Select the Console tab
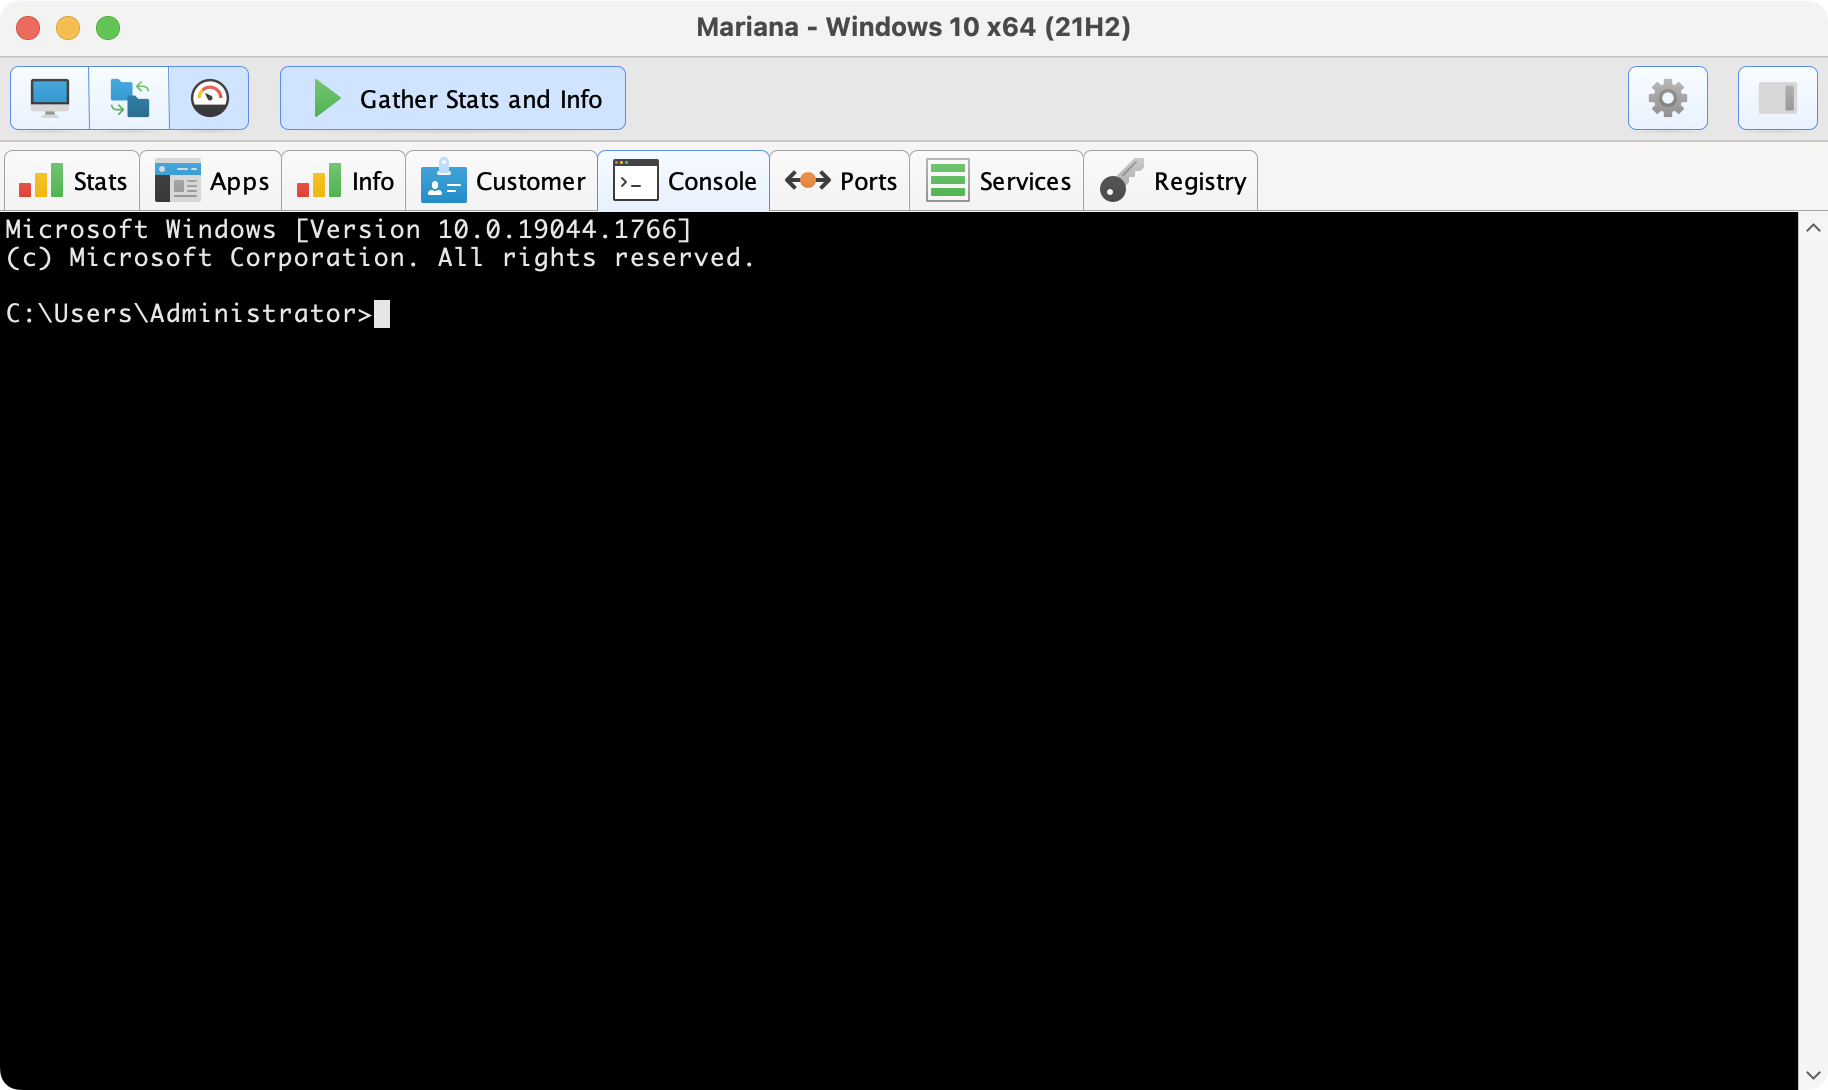Viewport: 1828px width, 1090px height. [x=685, y=181]
